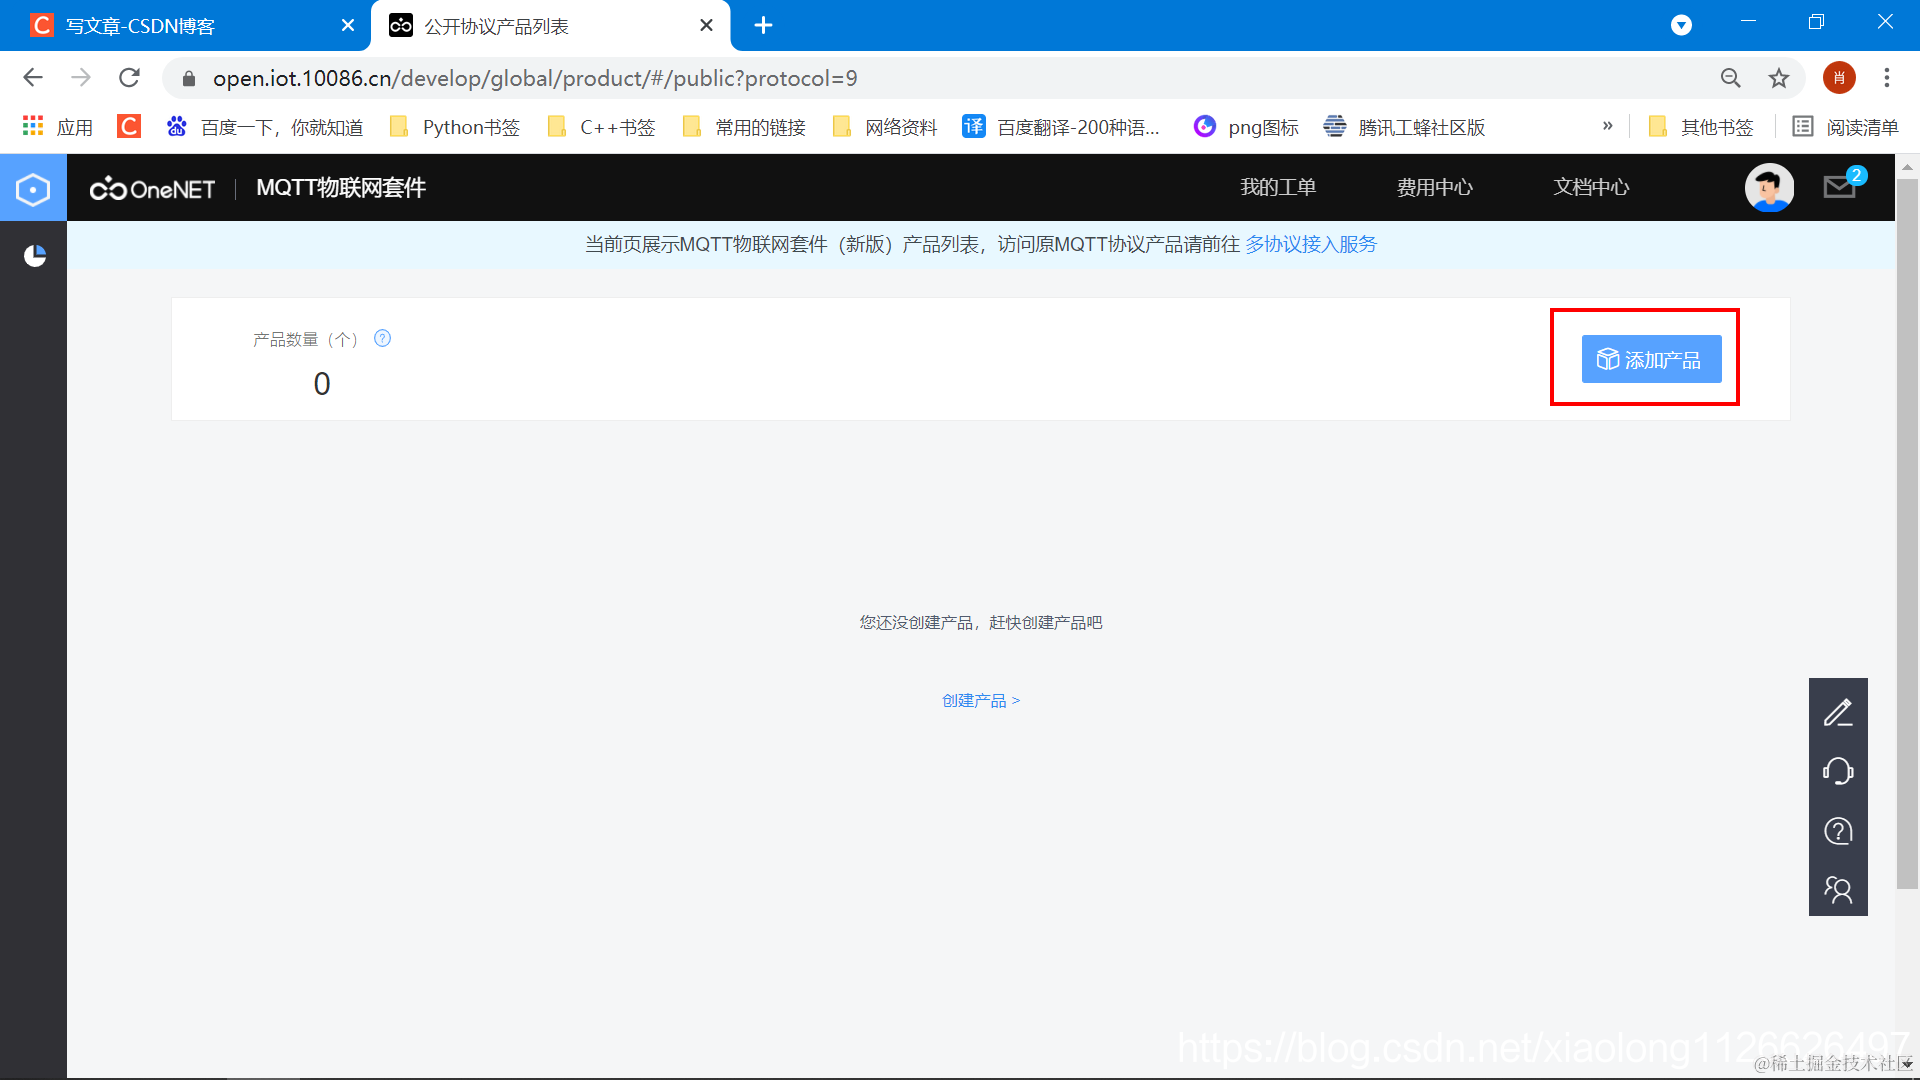Open the Python书签 bookmark folder

[x=456, y=127]
